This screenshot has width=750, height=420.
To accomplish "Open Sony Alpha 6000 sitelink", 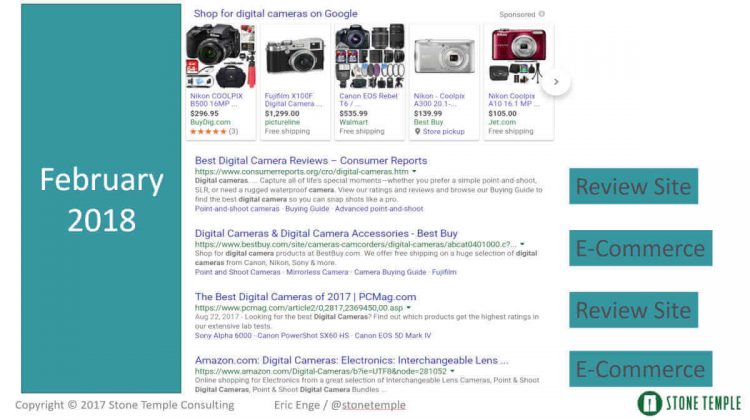I will pyautogui.click(x=223, y=336).
